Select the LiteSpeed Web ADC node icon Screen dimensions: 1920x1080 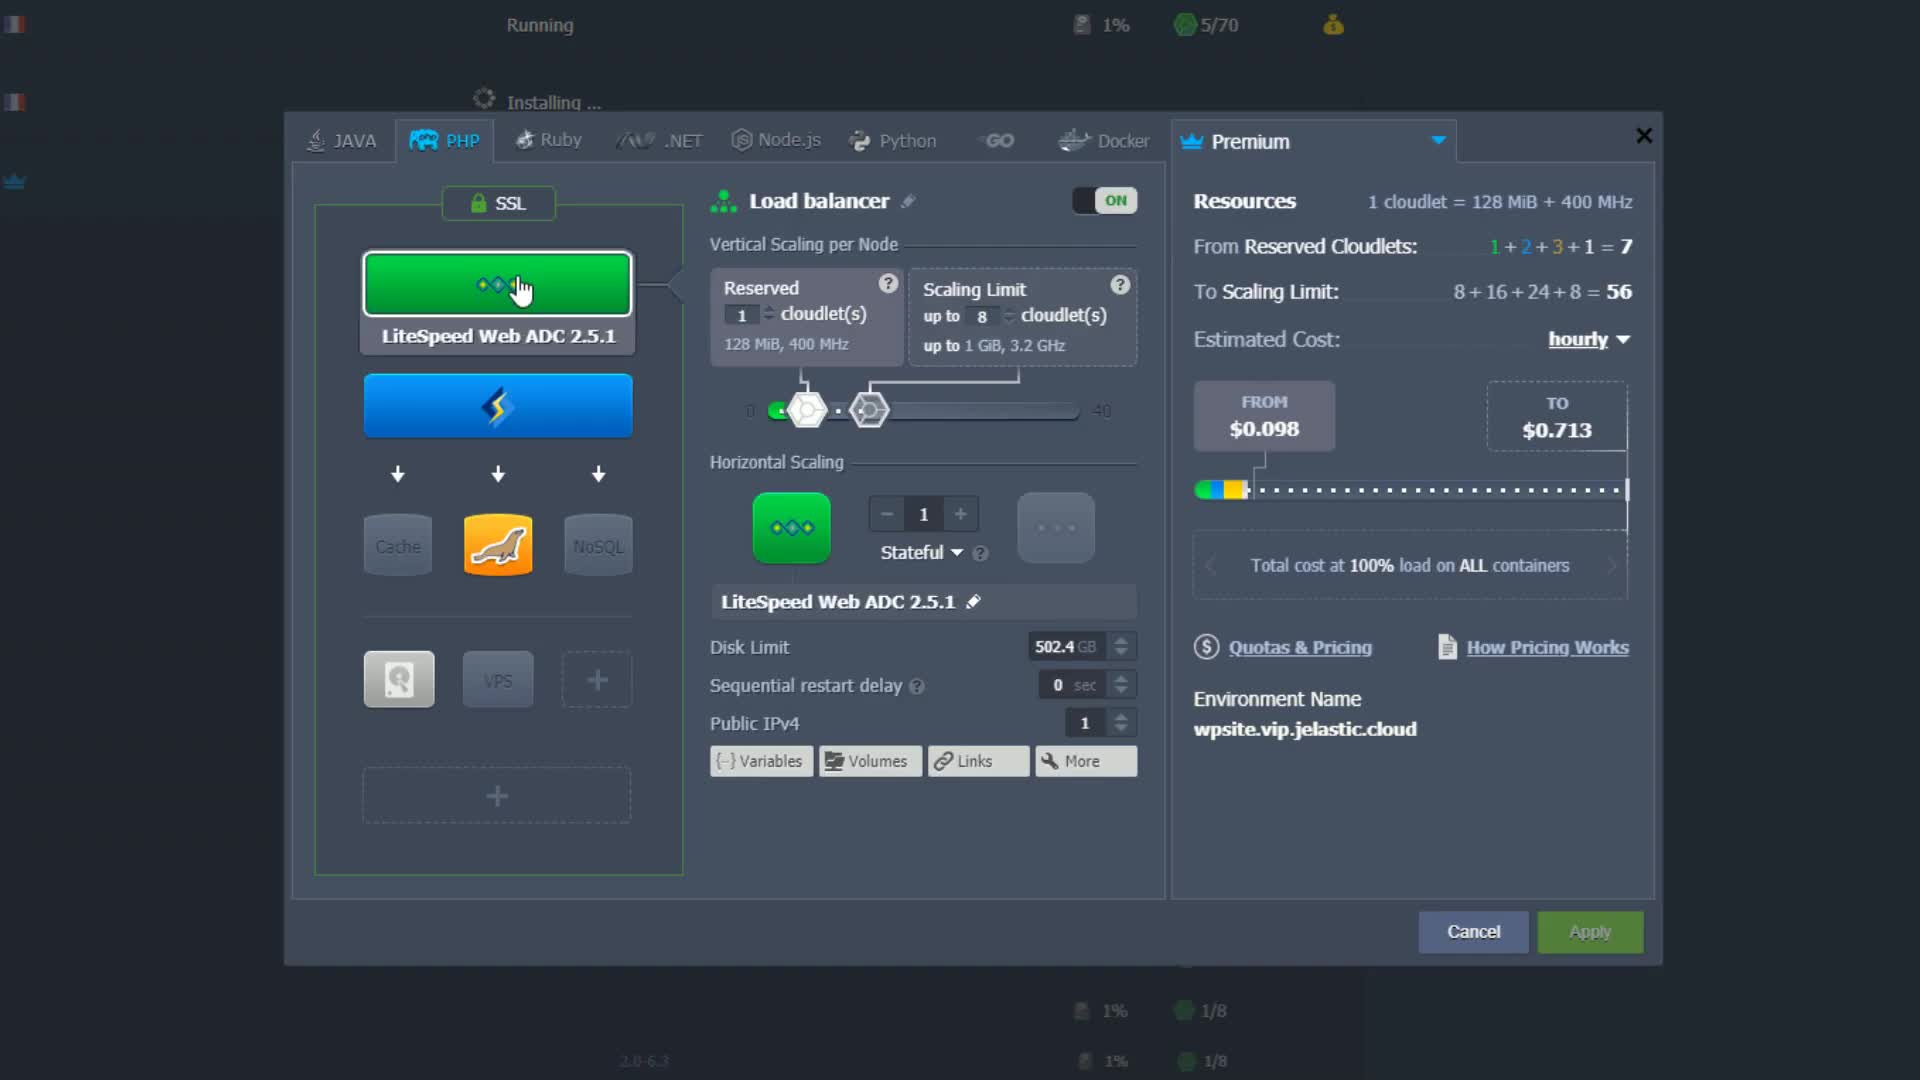point(497,284)
